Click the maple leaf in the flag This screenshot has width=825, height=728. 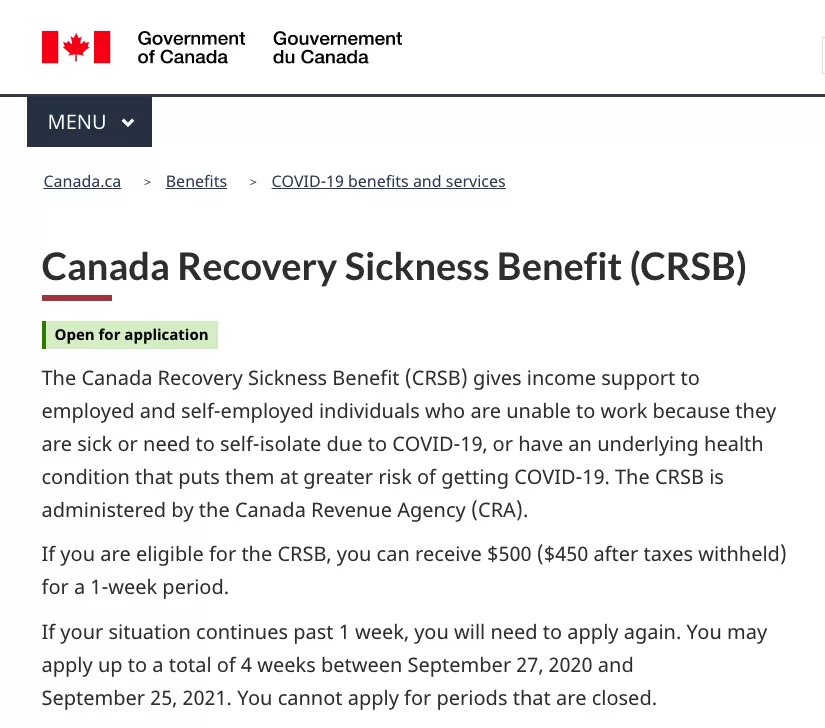76,47
